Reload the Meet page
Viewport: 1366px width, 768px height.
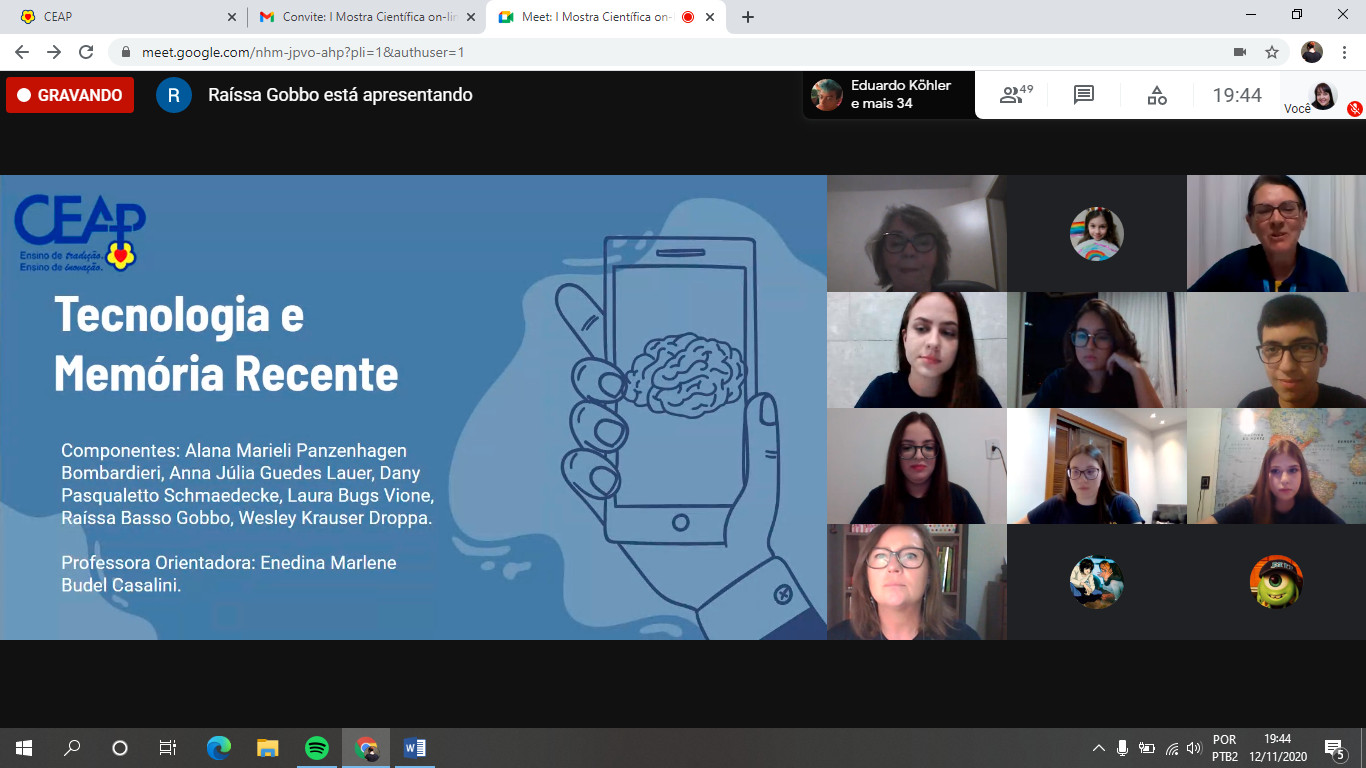point(86,52)
